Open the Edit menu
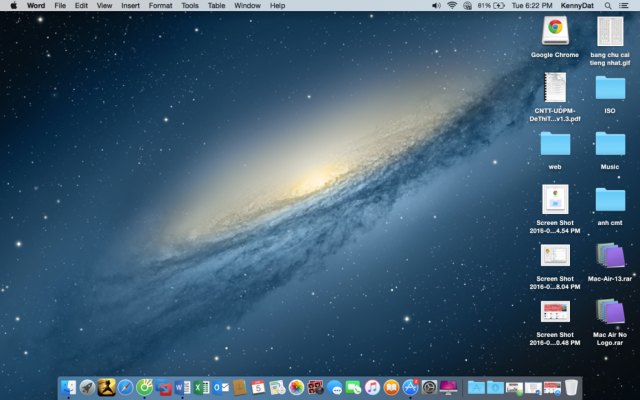640x400 pixels. pyautogui.click(x=81, y=6)
